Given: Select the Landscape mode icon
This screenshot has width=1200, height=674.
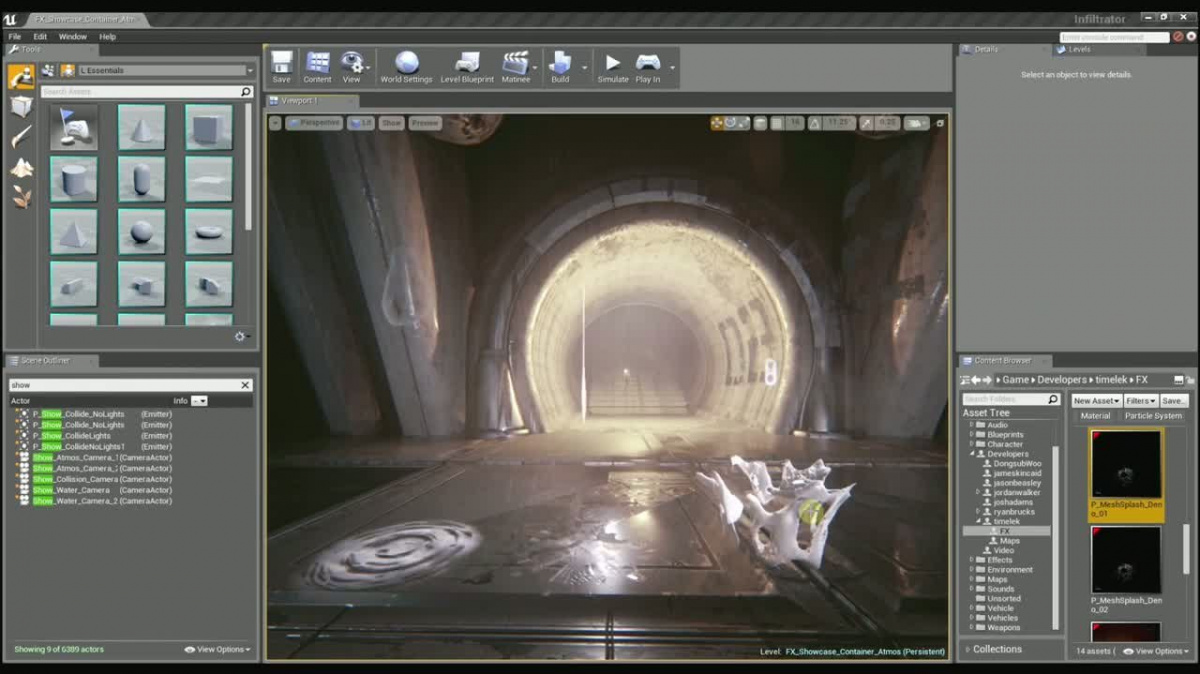Looking at the screenshot, I should pyautogui.click(x=21, y=167).
